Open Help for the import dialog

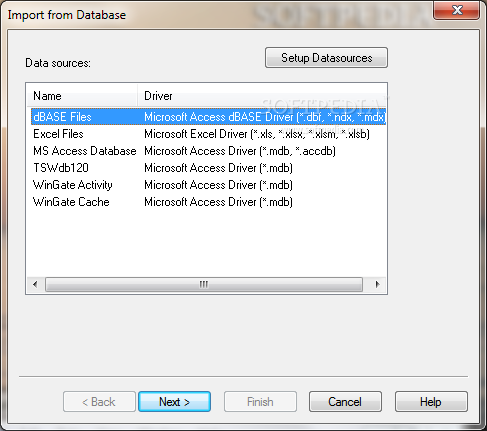coord(431,402)
